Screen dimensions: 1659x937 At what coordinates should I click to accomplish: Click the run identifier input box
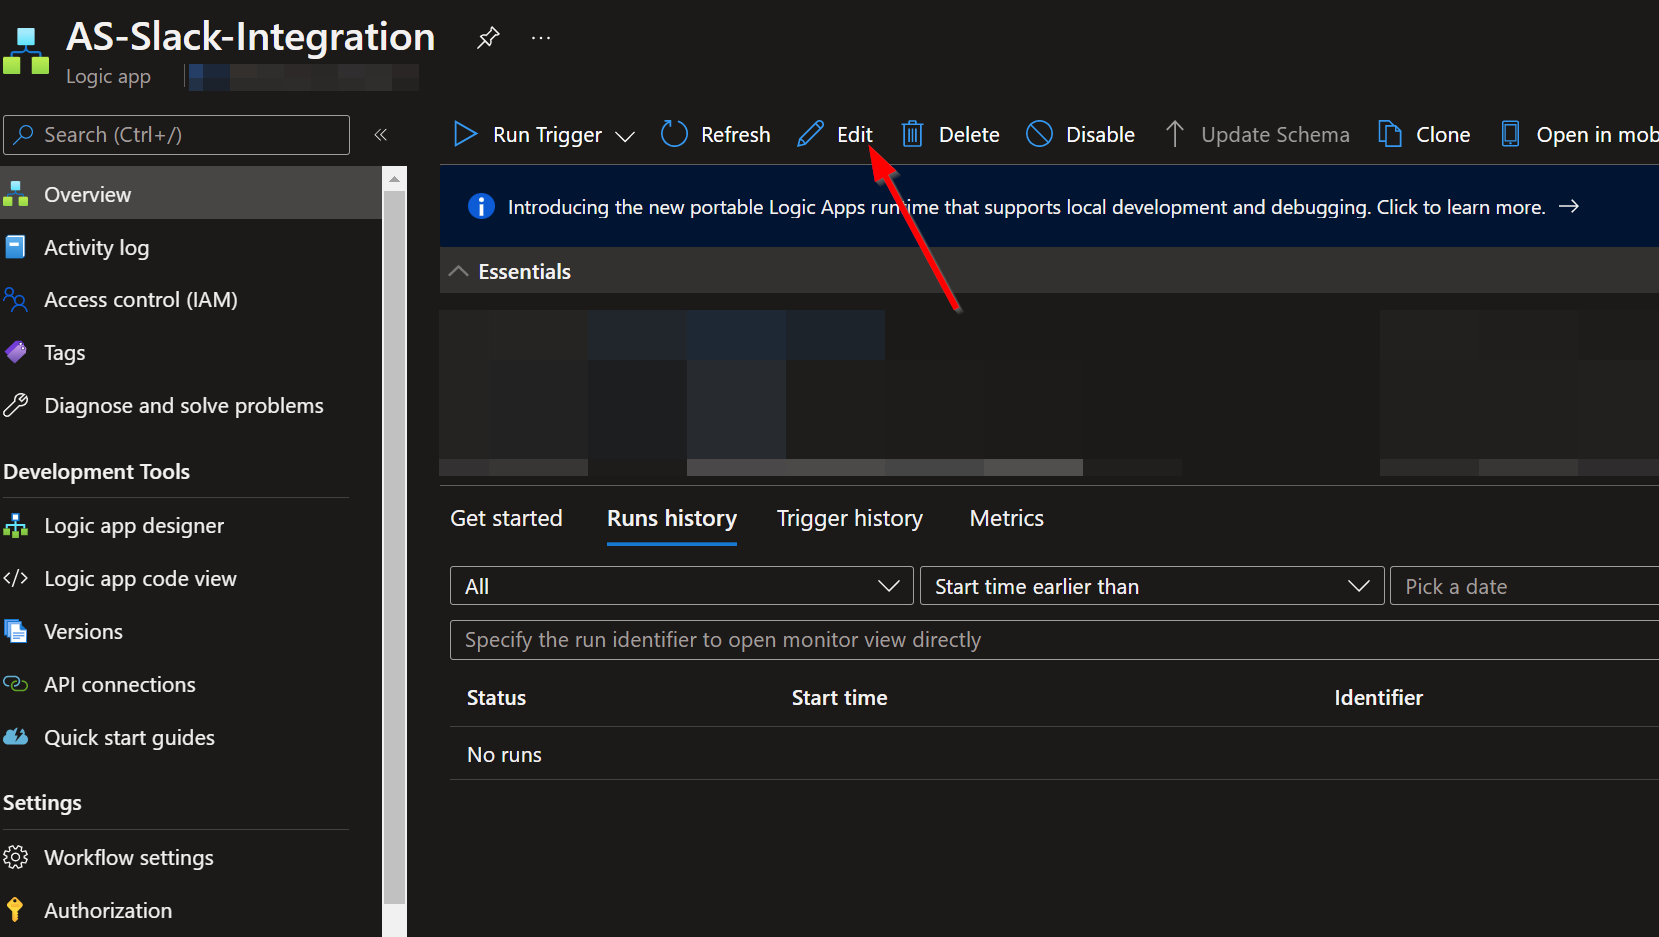click(x=1054, y=640)
